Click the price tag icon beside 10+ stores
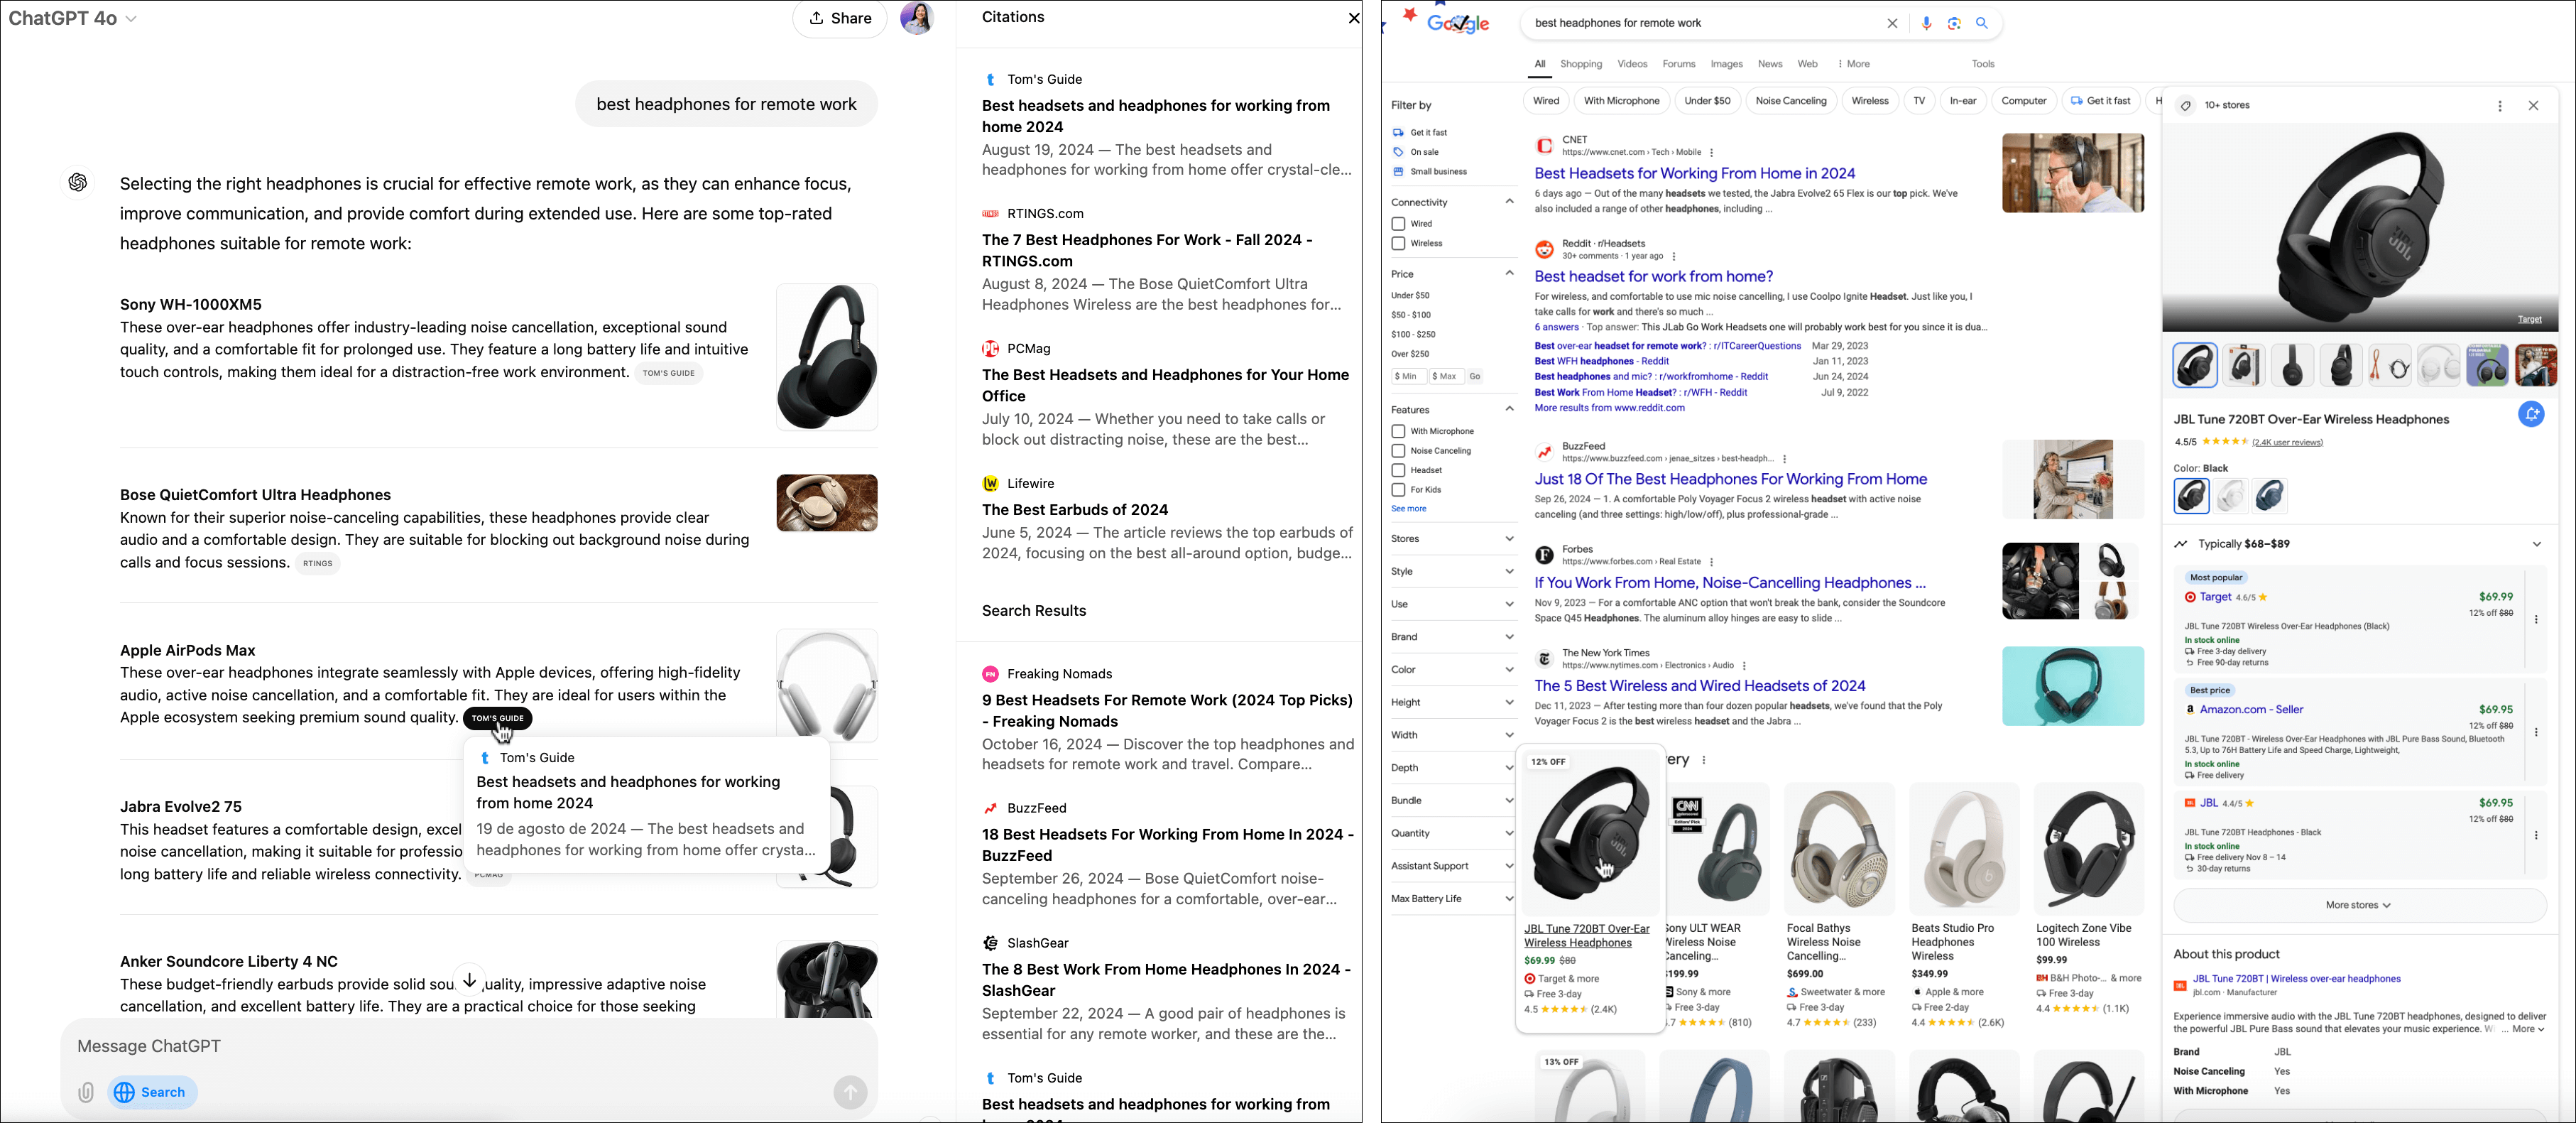 [2185, 105]
